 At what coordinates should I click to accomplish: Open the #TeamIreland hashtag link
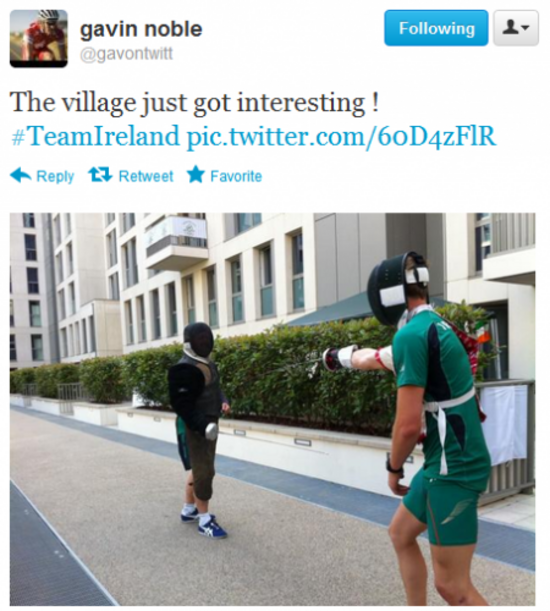tap(95, 136)
